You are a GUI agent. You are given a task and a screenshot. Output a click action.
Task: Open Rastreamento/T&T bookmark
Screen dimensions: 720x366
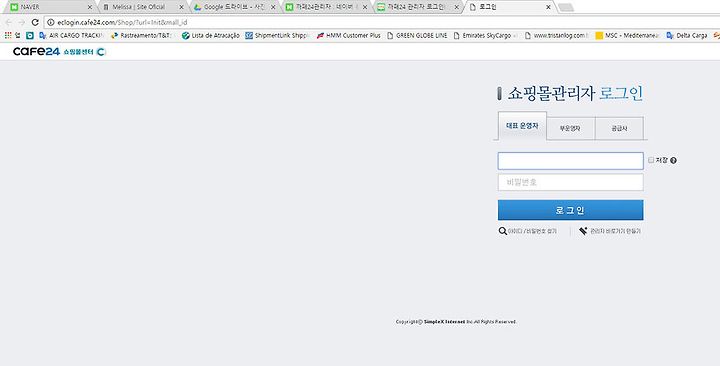tap(141, 35)
